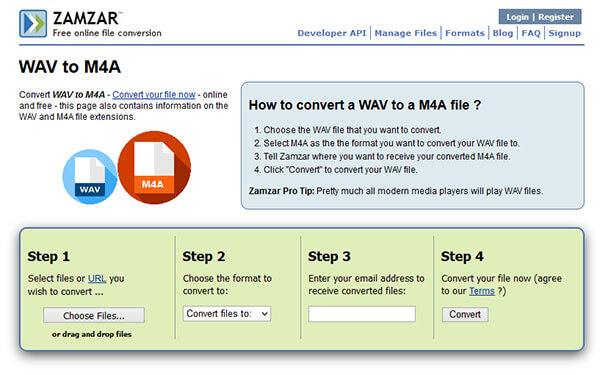The height and width of the screenshot is (375, 600).
Task: Click the 'Step 3' heading
Action: pyautogui.click(x=329, y=256)
